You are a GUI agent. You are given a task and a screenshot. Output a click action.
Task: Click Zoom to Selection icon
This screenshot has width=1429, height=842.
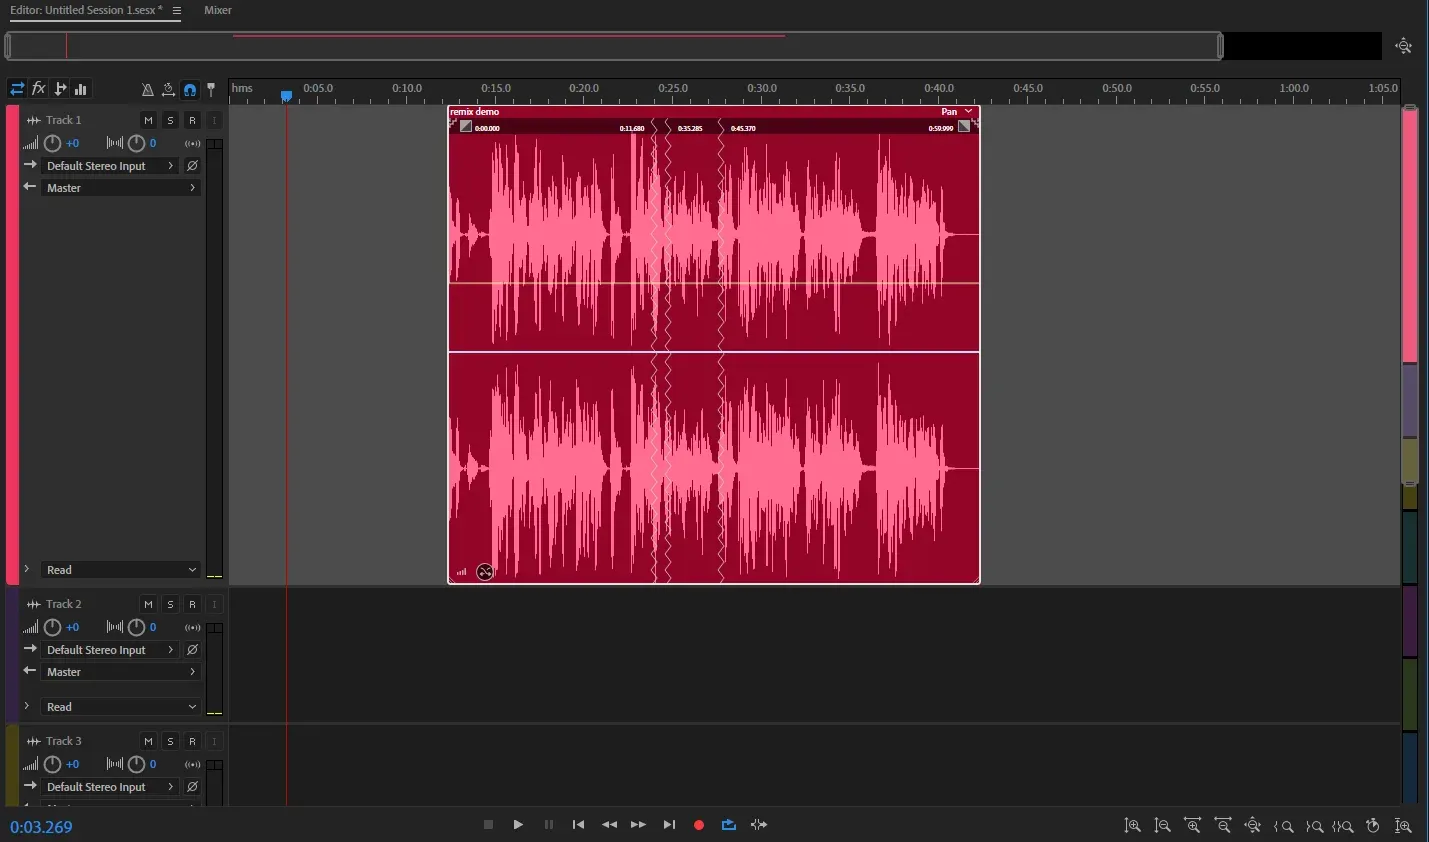click(1343, 826)
